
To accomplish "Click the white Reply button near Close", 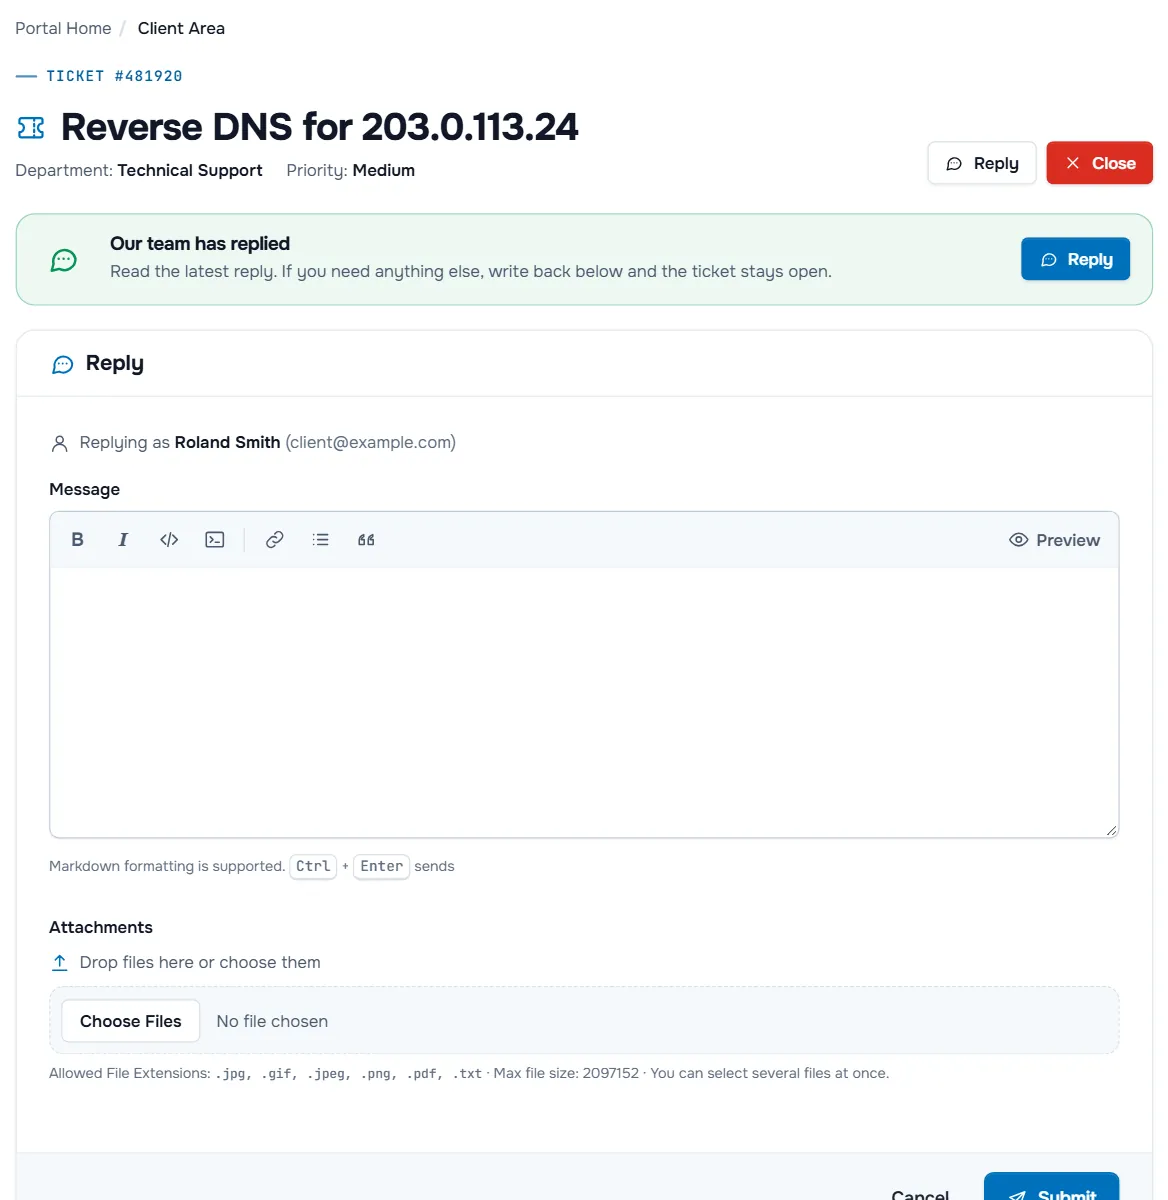I will [982, 163].
